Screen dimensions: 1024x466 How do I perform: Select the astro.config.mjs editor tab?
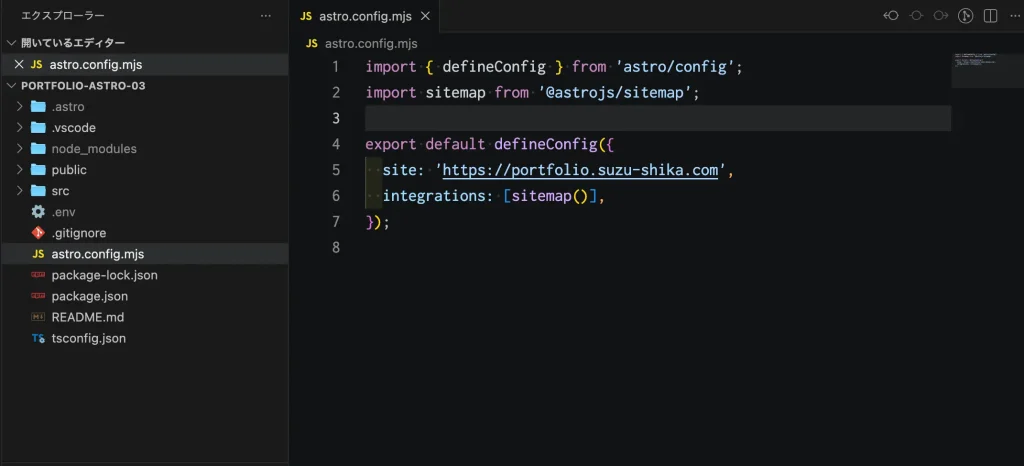365,16
